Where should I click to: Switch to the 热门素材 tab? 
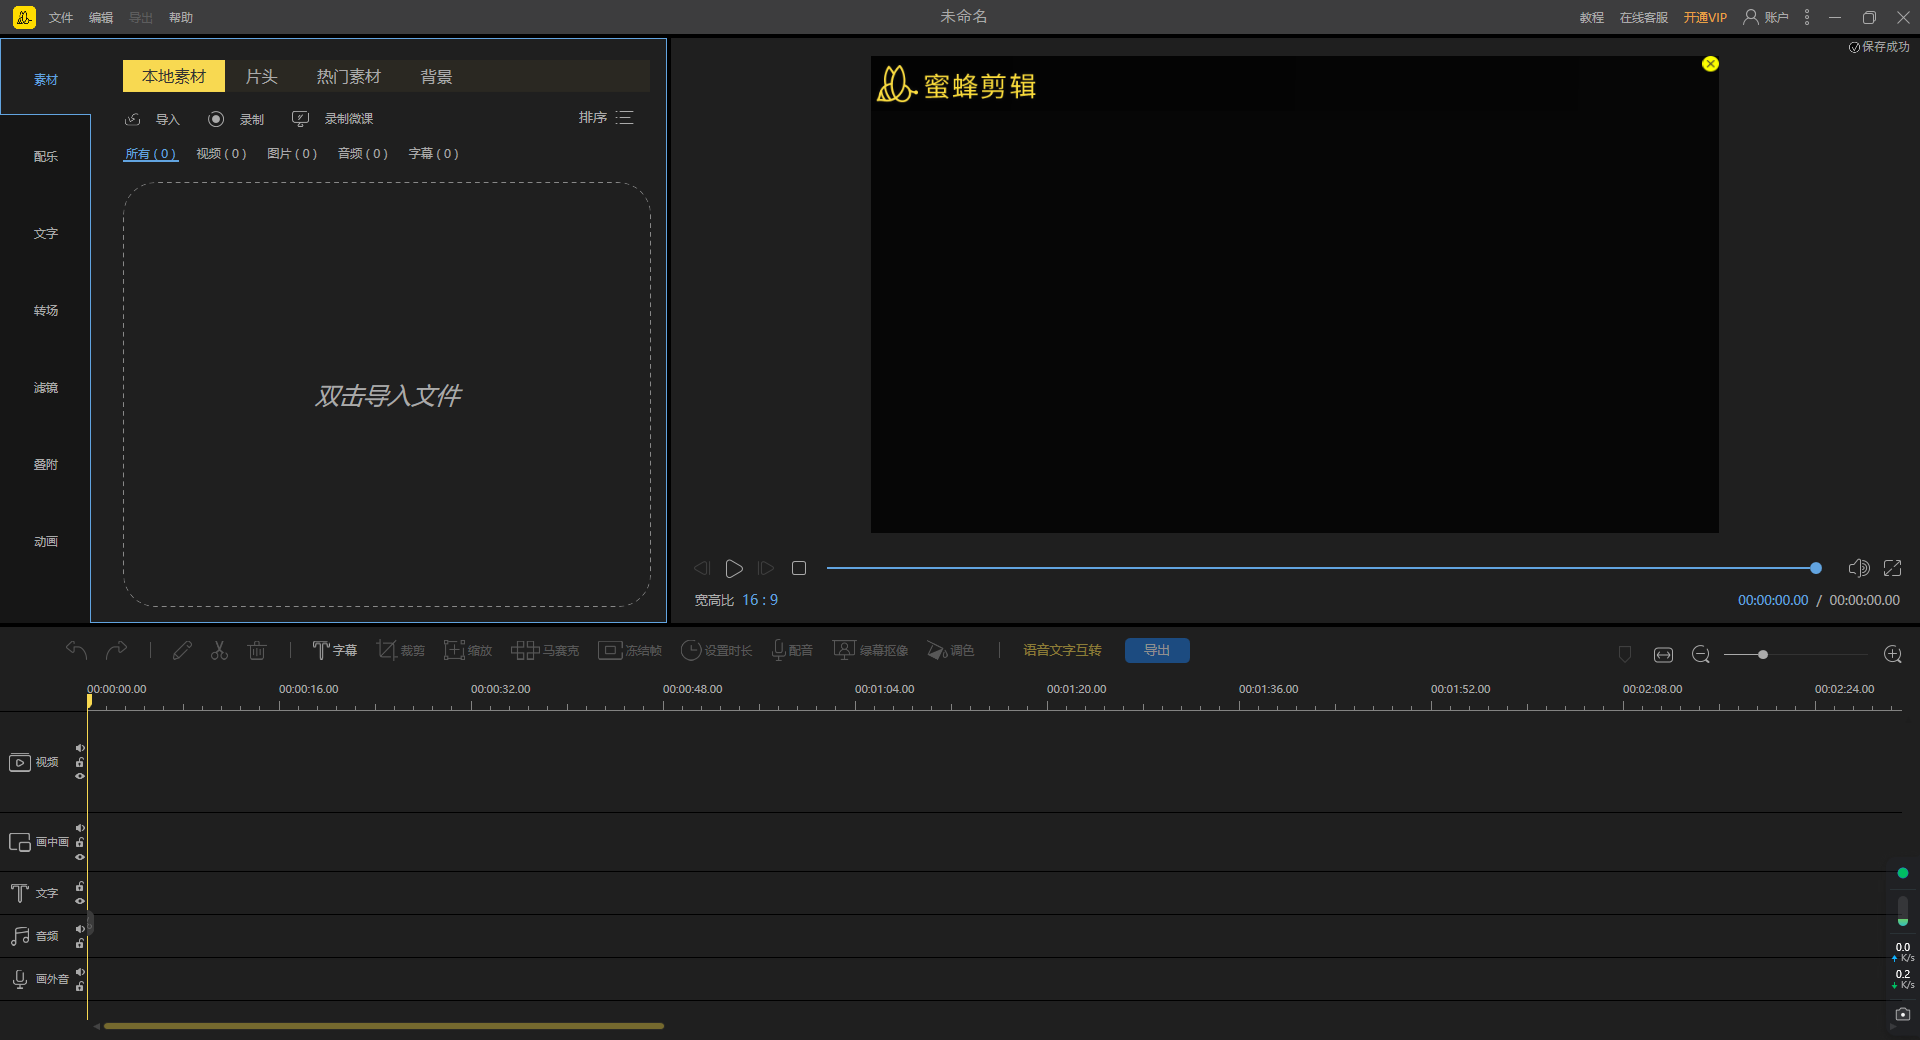[x=348, y=77]
